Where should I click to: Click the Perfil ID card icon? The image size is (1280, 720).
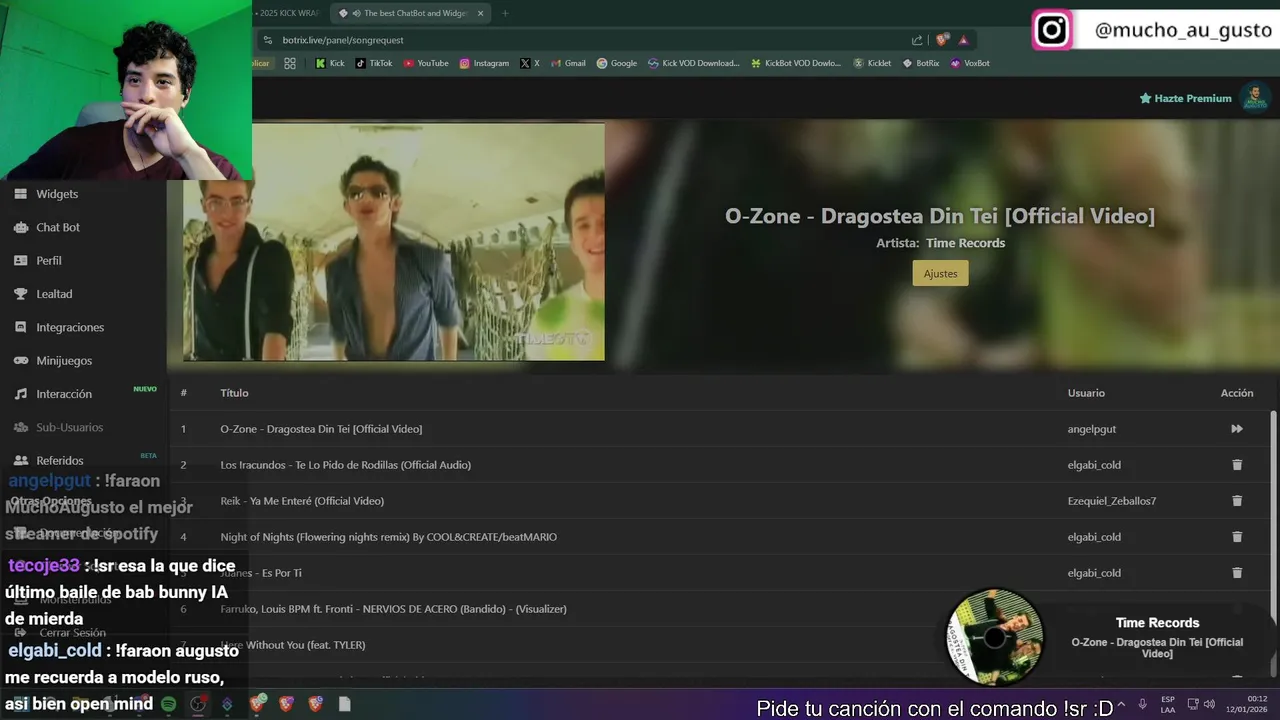[x=20, y=260]
